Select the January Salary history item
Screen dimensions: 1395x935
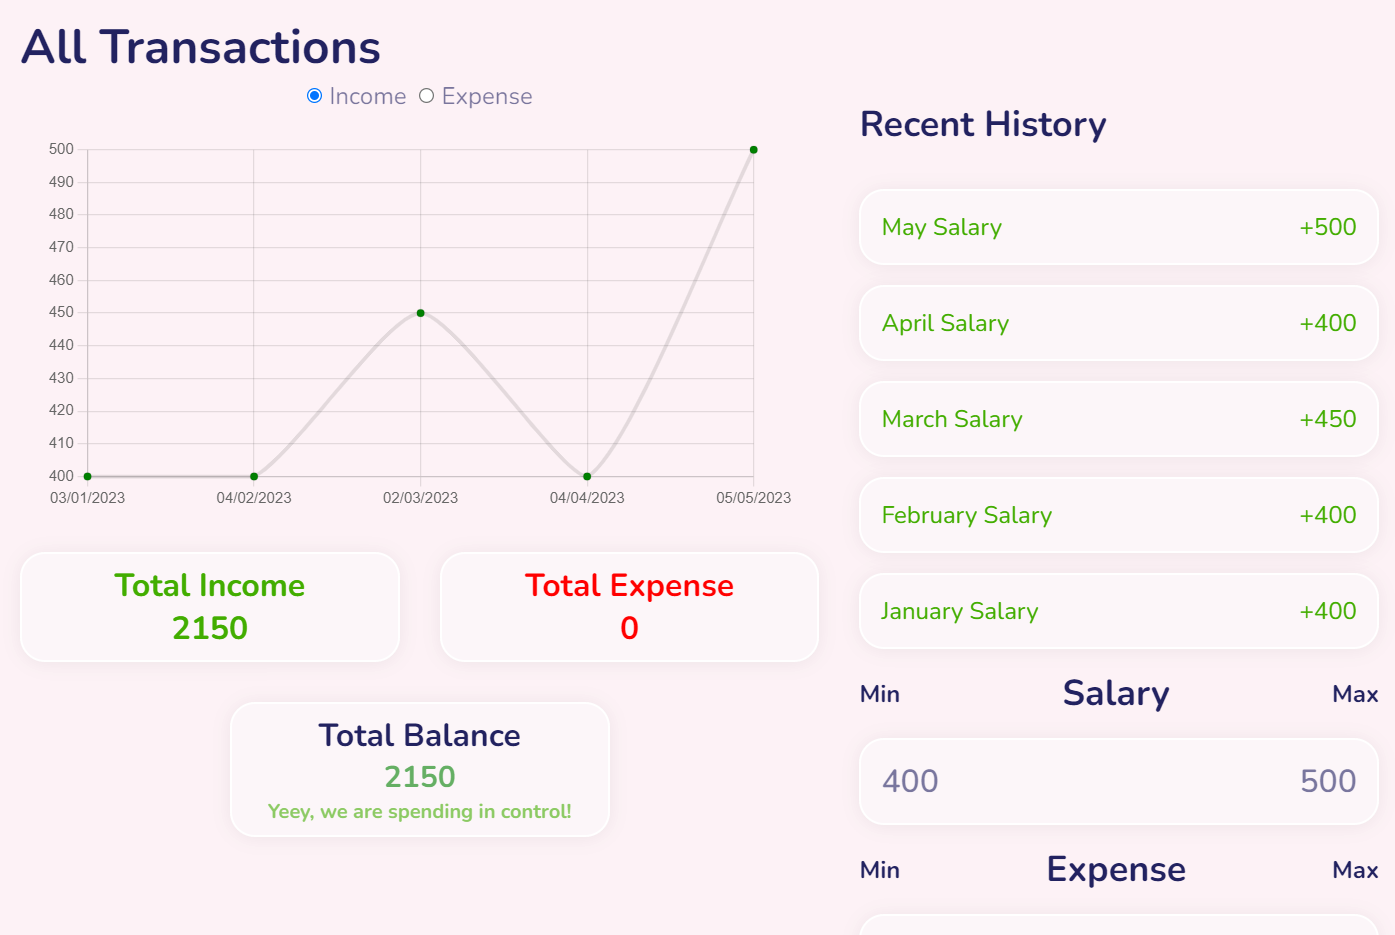[1117, 611]
